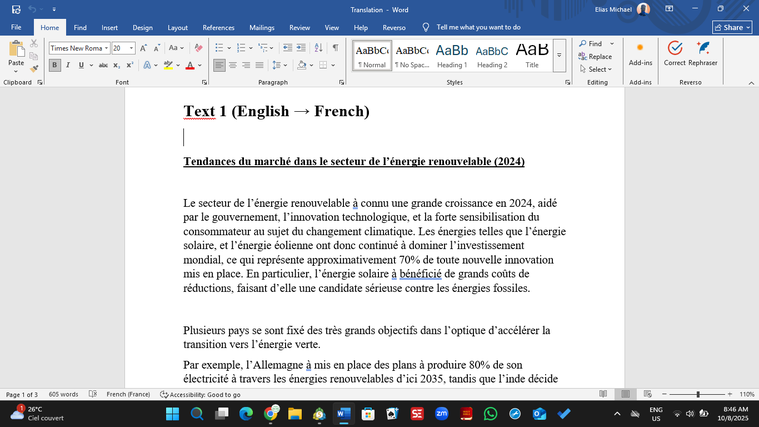Click the Copy icon in Clipboard group
Image resolution: width=759 pixels, height=427 pixels.
click(34, 56)
